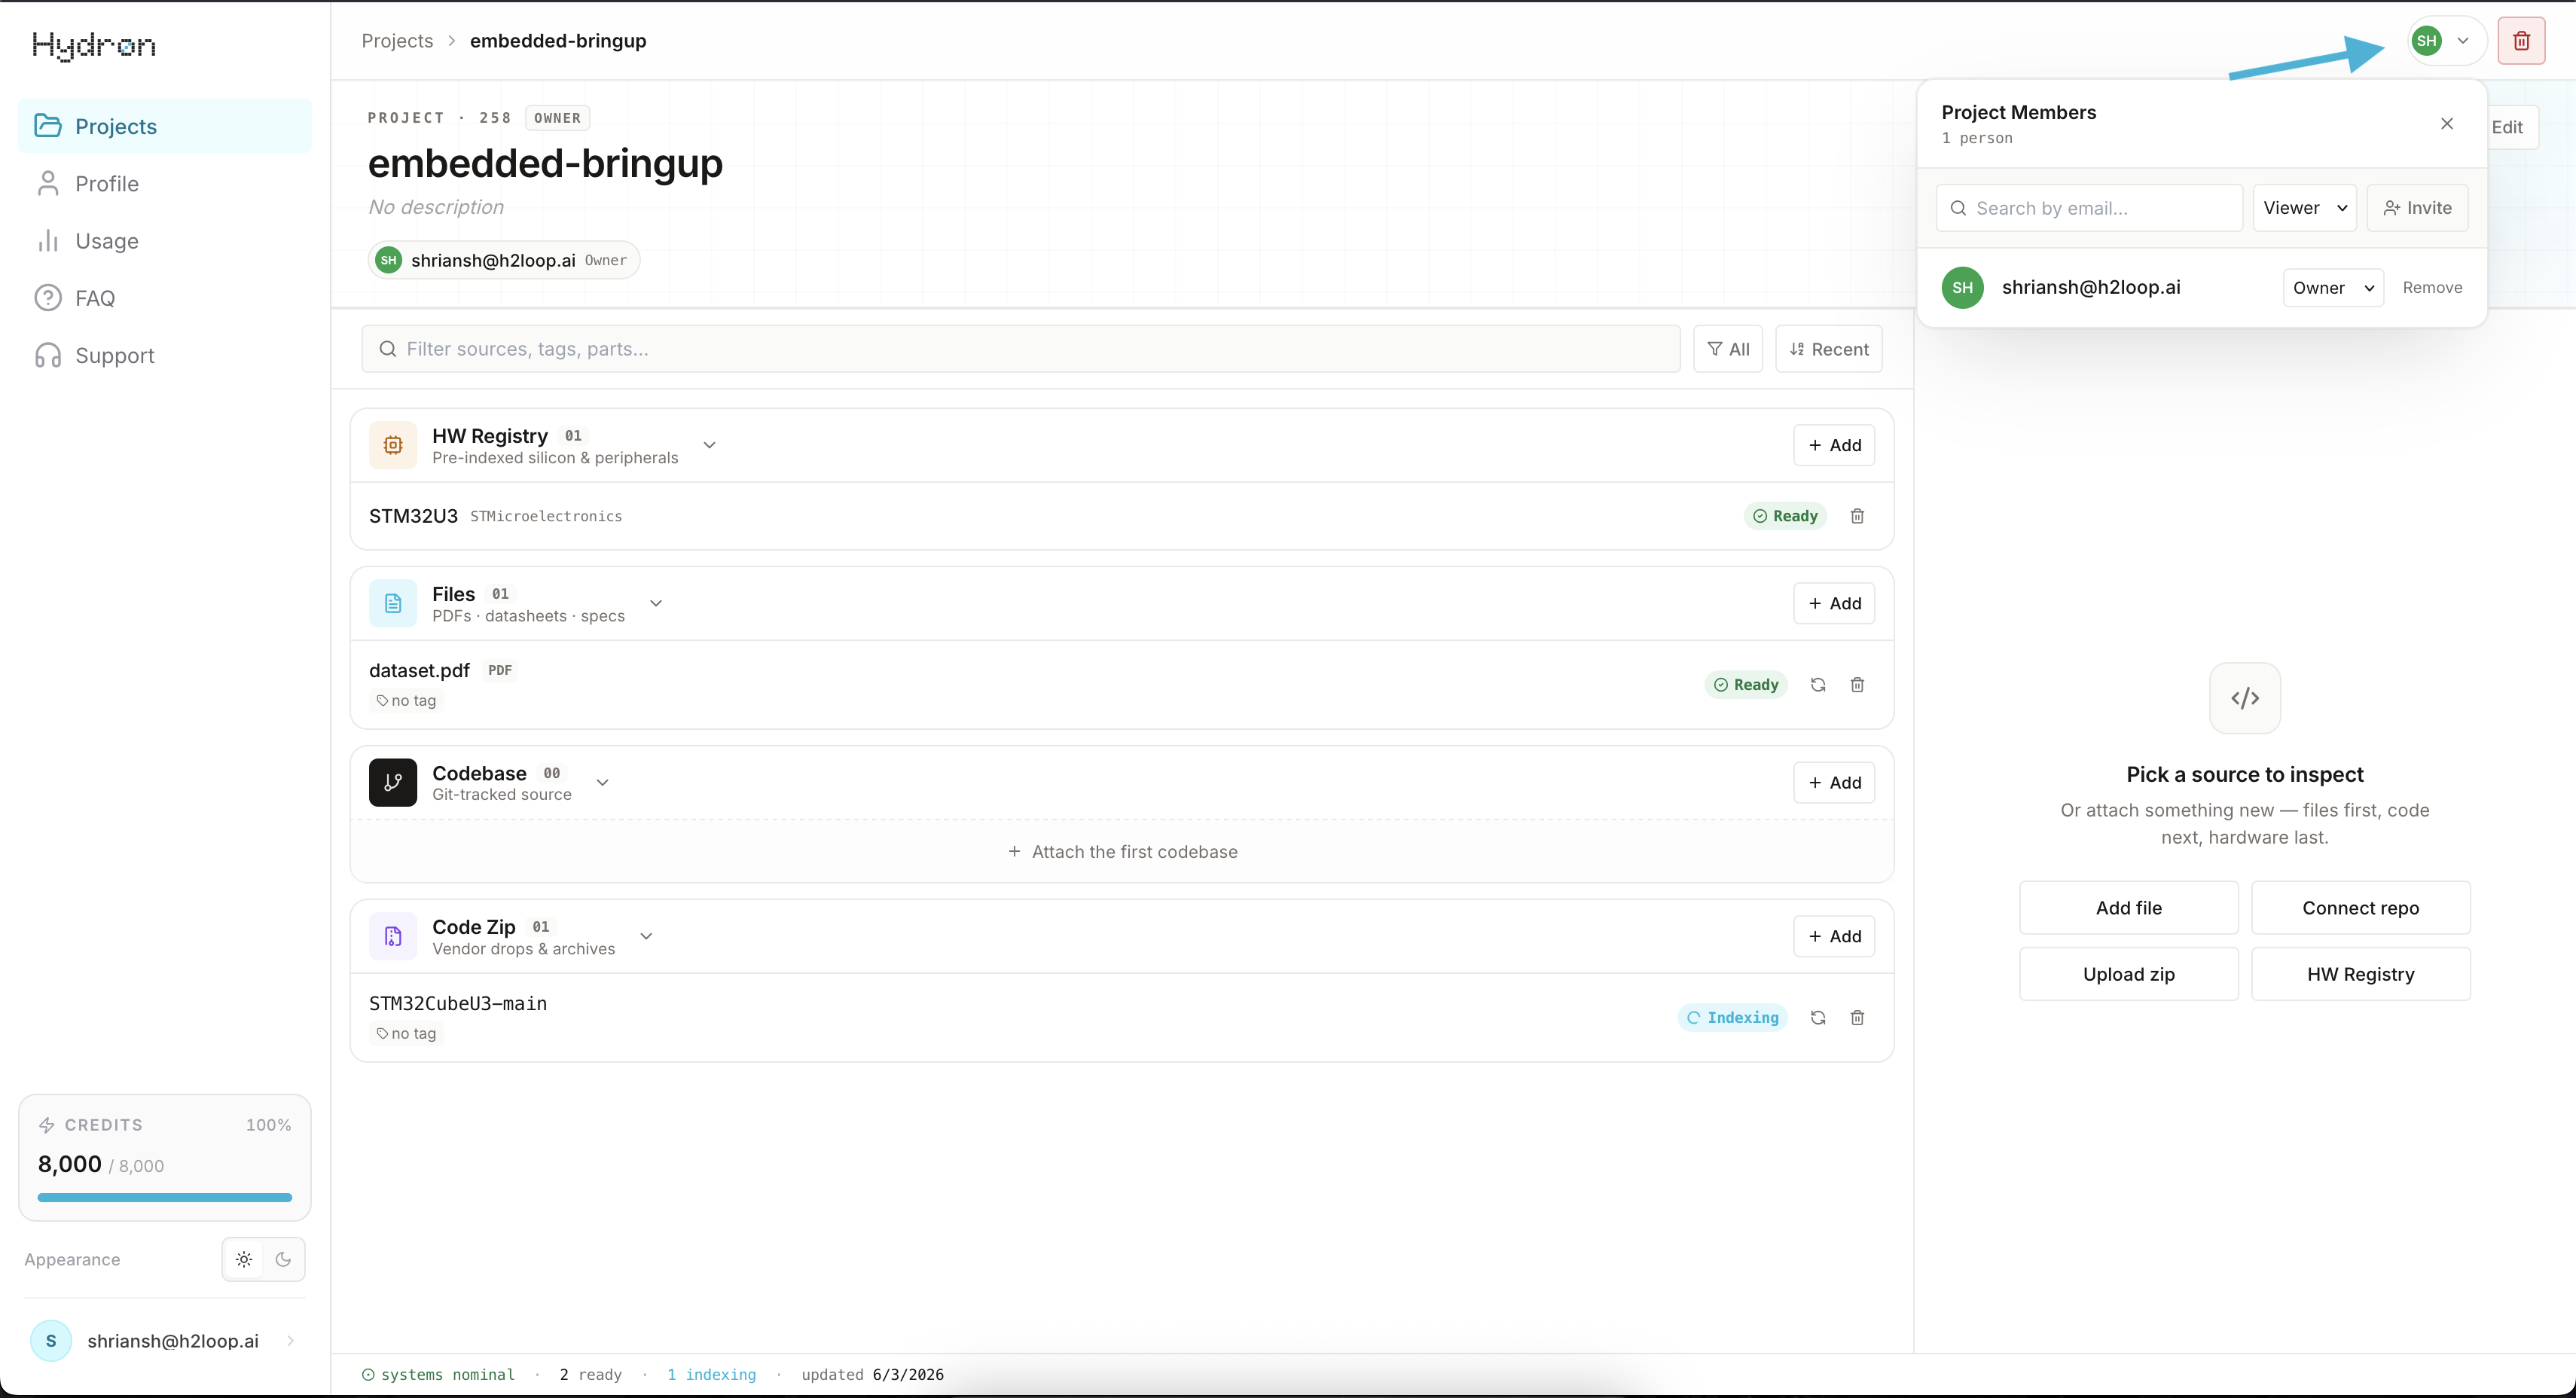Click the shriansh@h2loop.ai Owner chip
Image resolution: width=2576 pixels, height=1398 pixels.
click(503, 260)
